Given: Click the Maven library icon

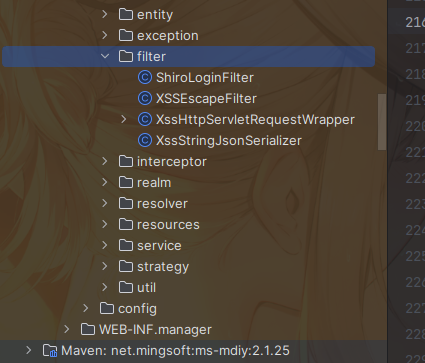Looking at the screenshot, I should pyautogui.click(x=50, y=351).
